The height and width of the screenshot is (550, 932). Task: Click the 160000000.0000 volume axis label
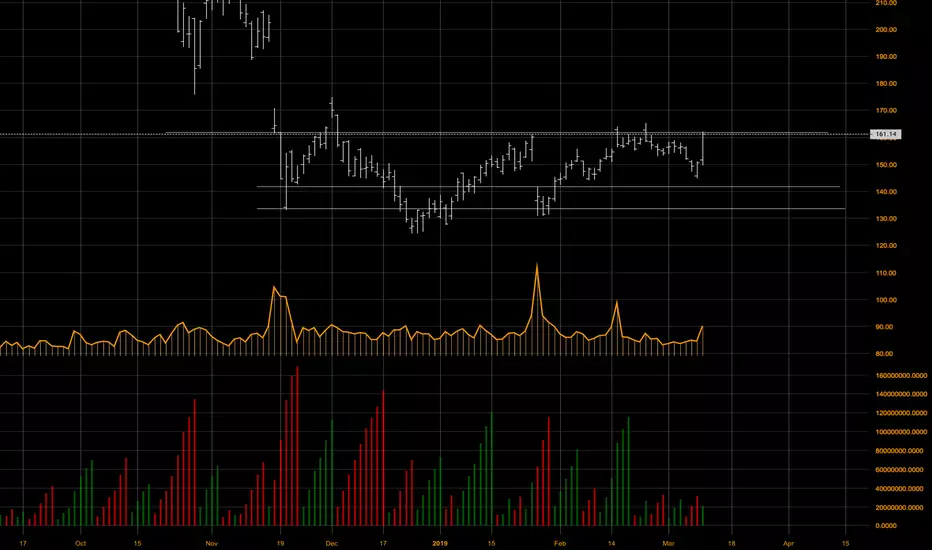tap(901, 376)
